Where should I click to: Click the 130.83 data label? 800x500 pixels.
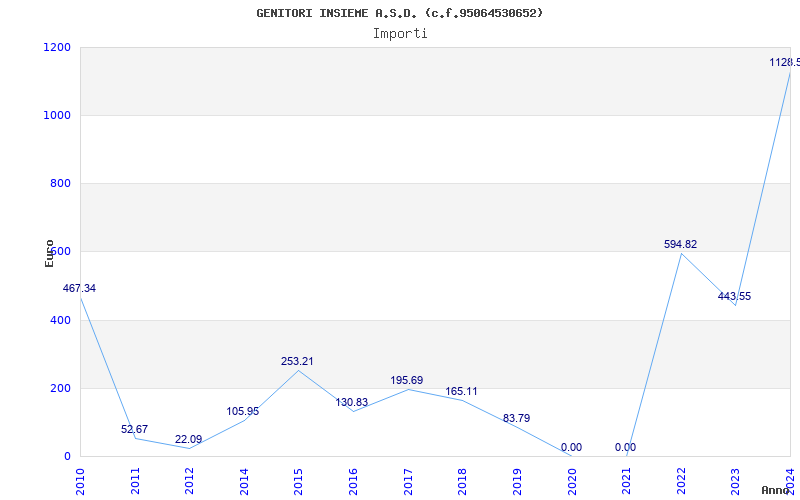(352, 402)
